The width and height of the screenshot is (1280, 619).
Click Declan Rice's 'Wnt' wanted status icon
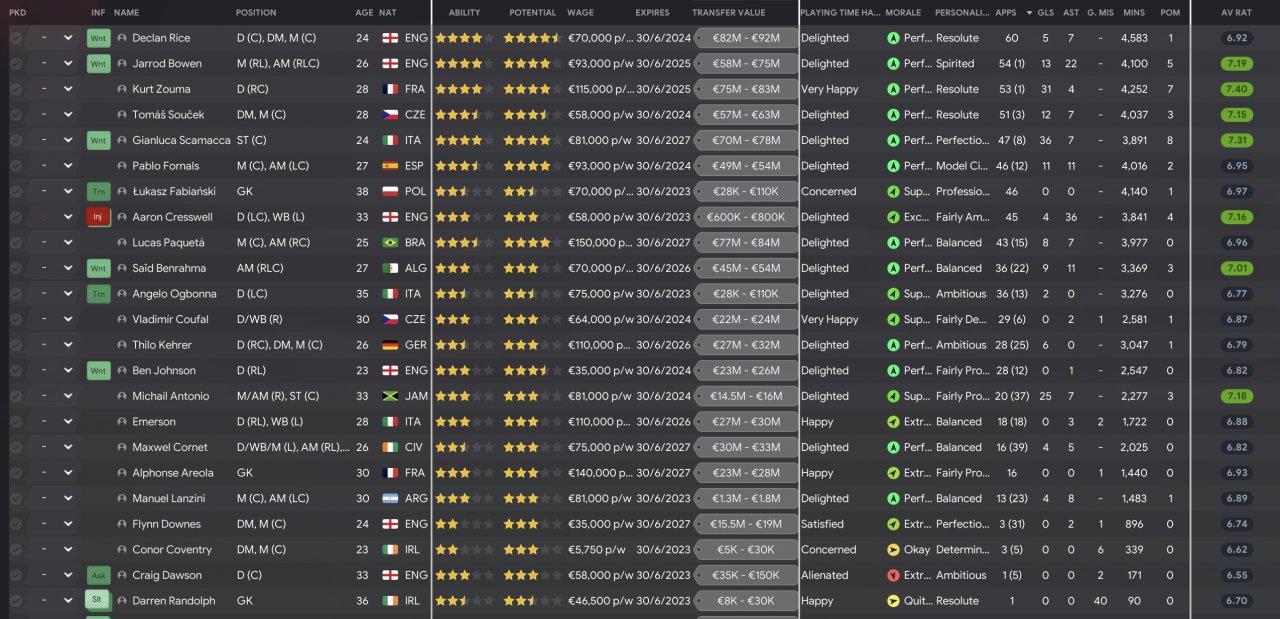(x=98, y=38)
